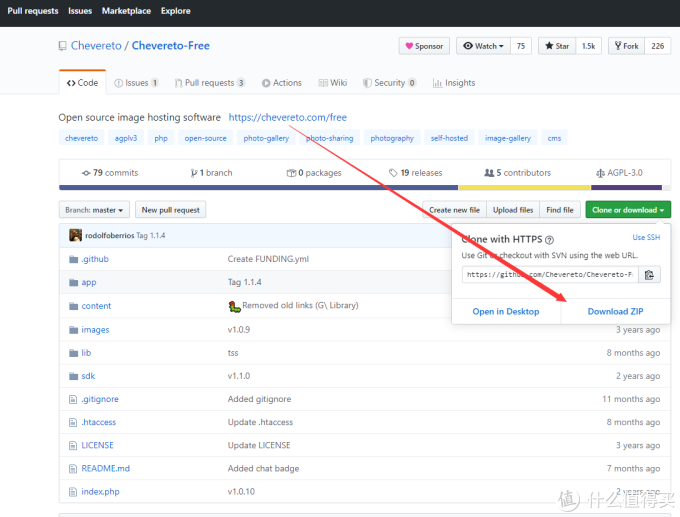The width and height of the screenshot is (680, 517).
Task: Click rodolfoberrios avatar thumbnail
Action: coord(75,235)
